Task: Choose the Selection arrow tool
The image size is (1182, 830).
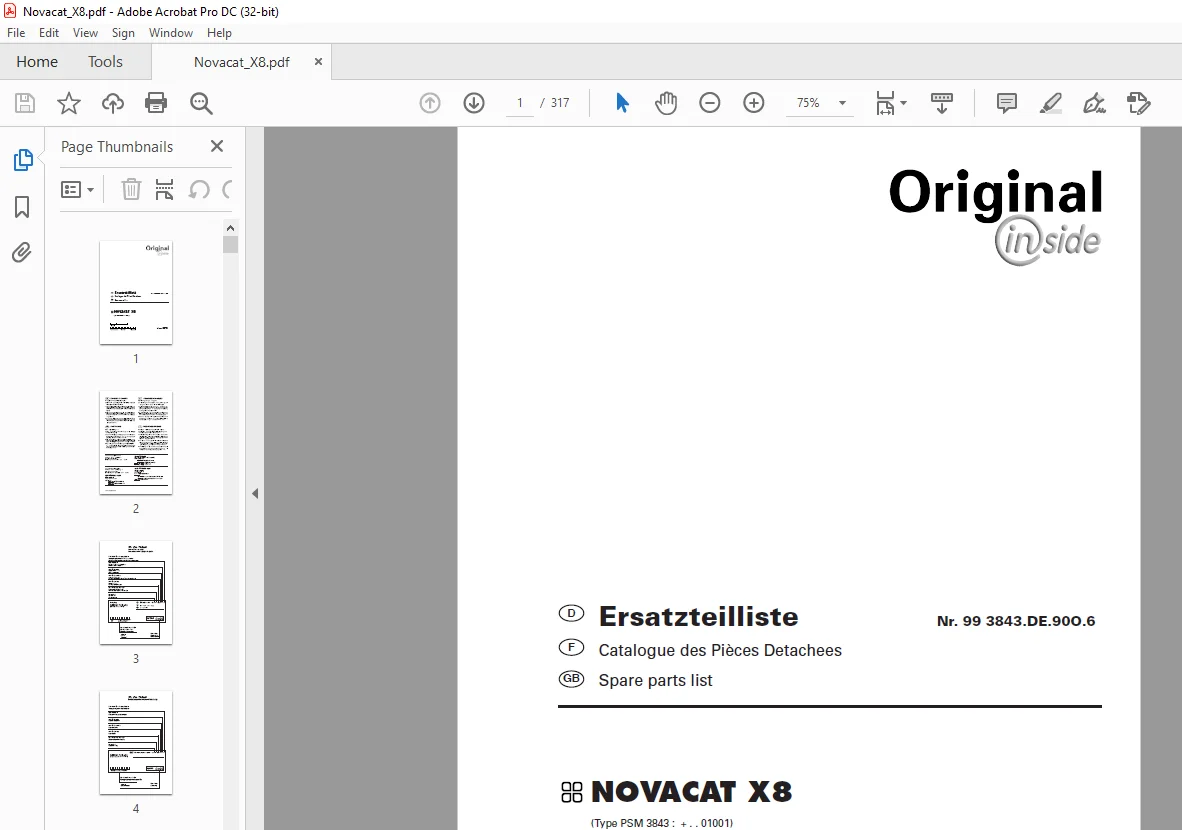Action: click(x=622, y=103)
